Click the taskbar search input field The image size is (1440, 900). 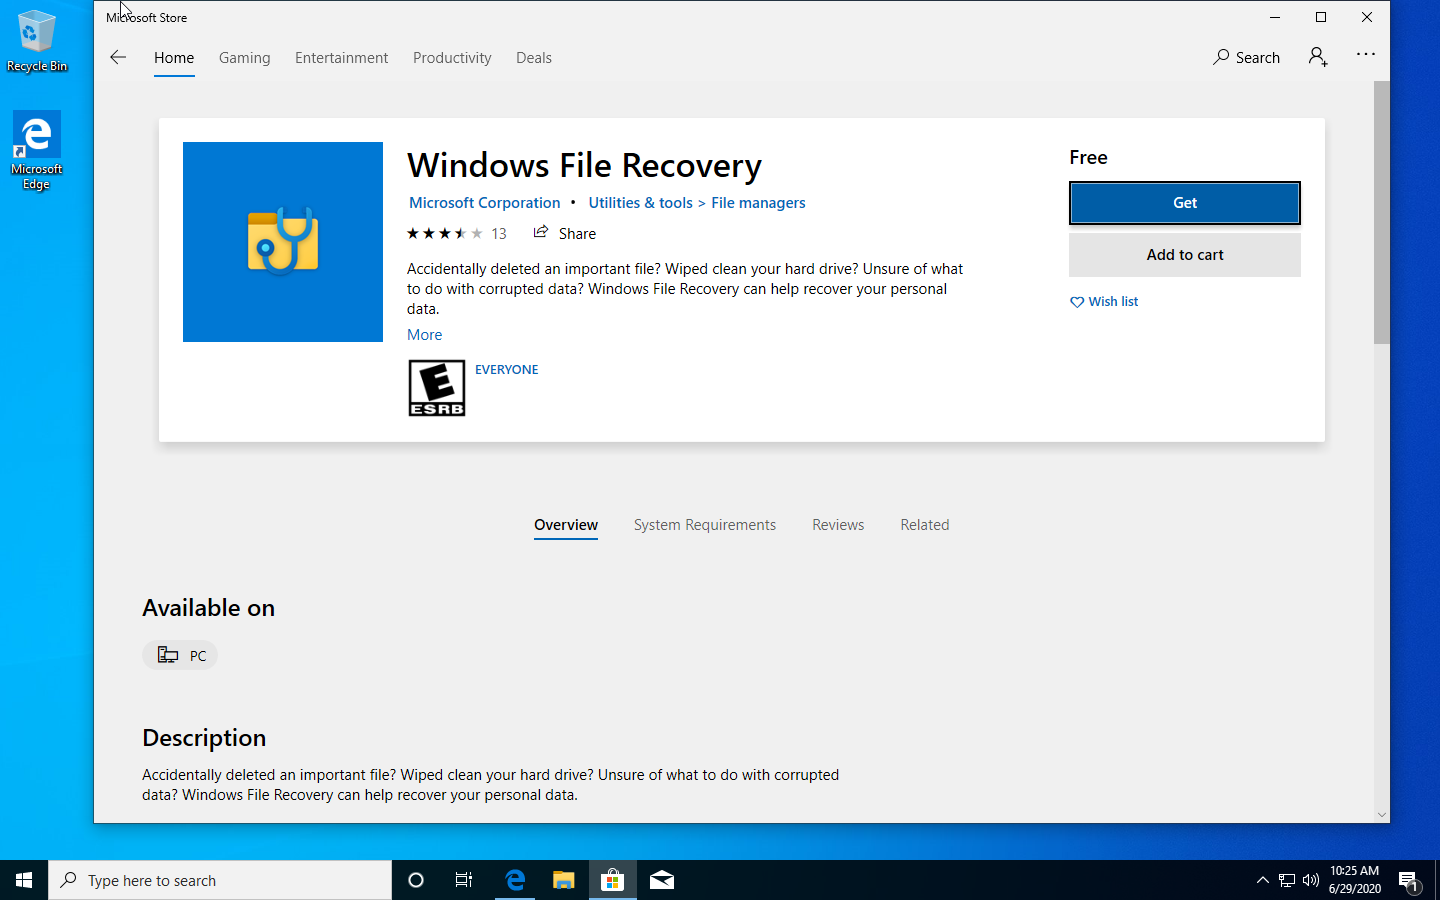(220, 880)
